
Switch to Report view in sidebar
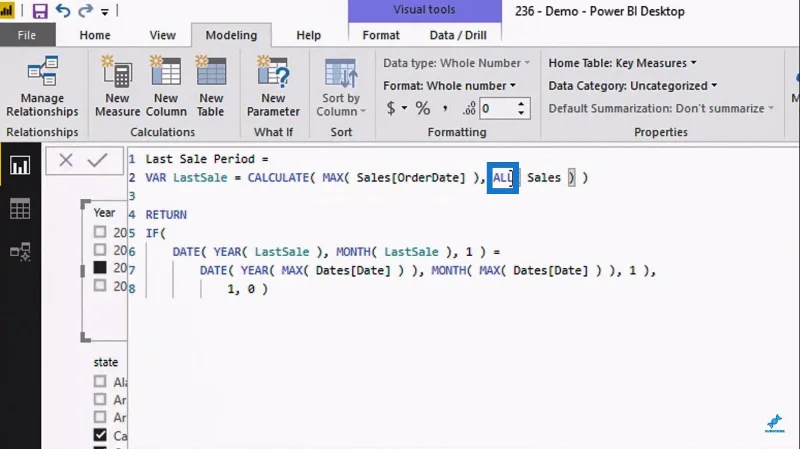click(20, 166)
